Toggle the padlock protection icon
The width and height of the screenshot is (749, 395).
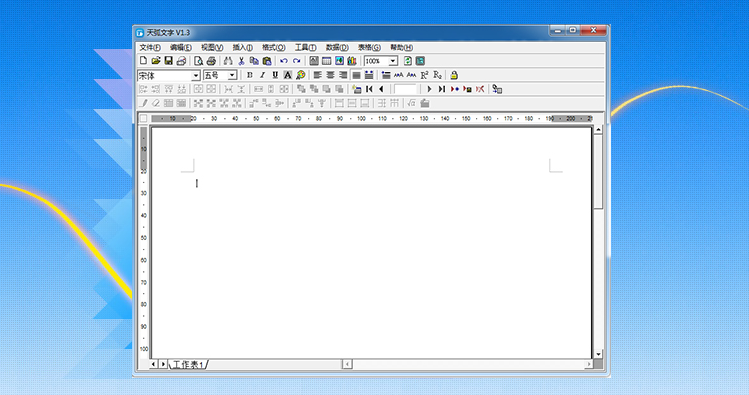coord(454,75)
